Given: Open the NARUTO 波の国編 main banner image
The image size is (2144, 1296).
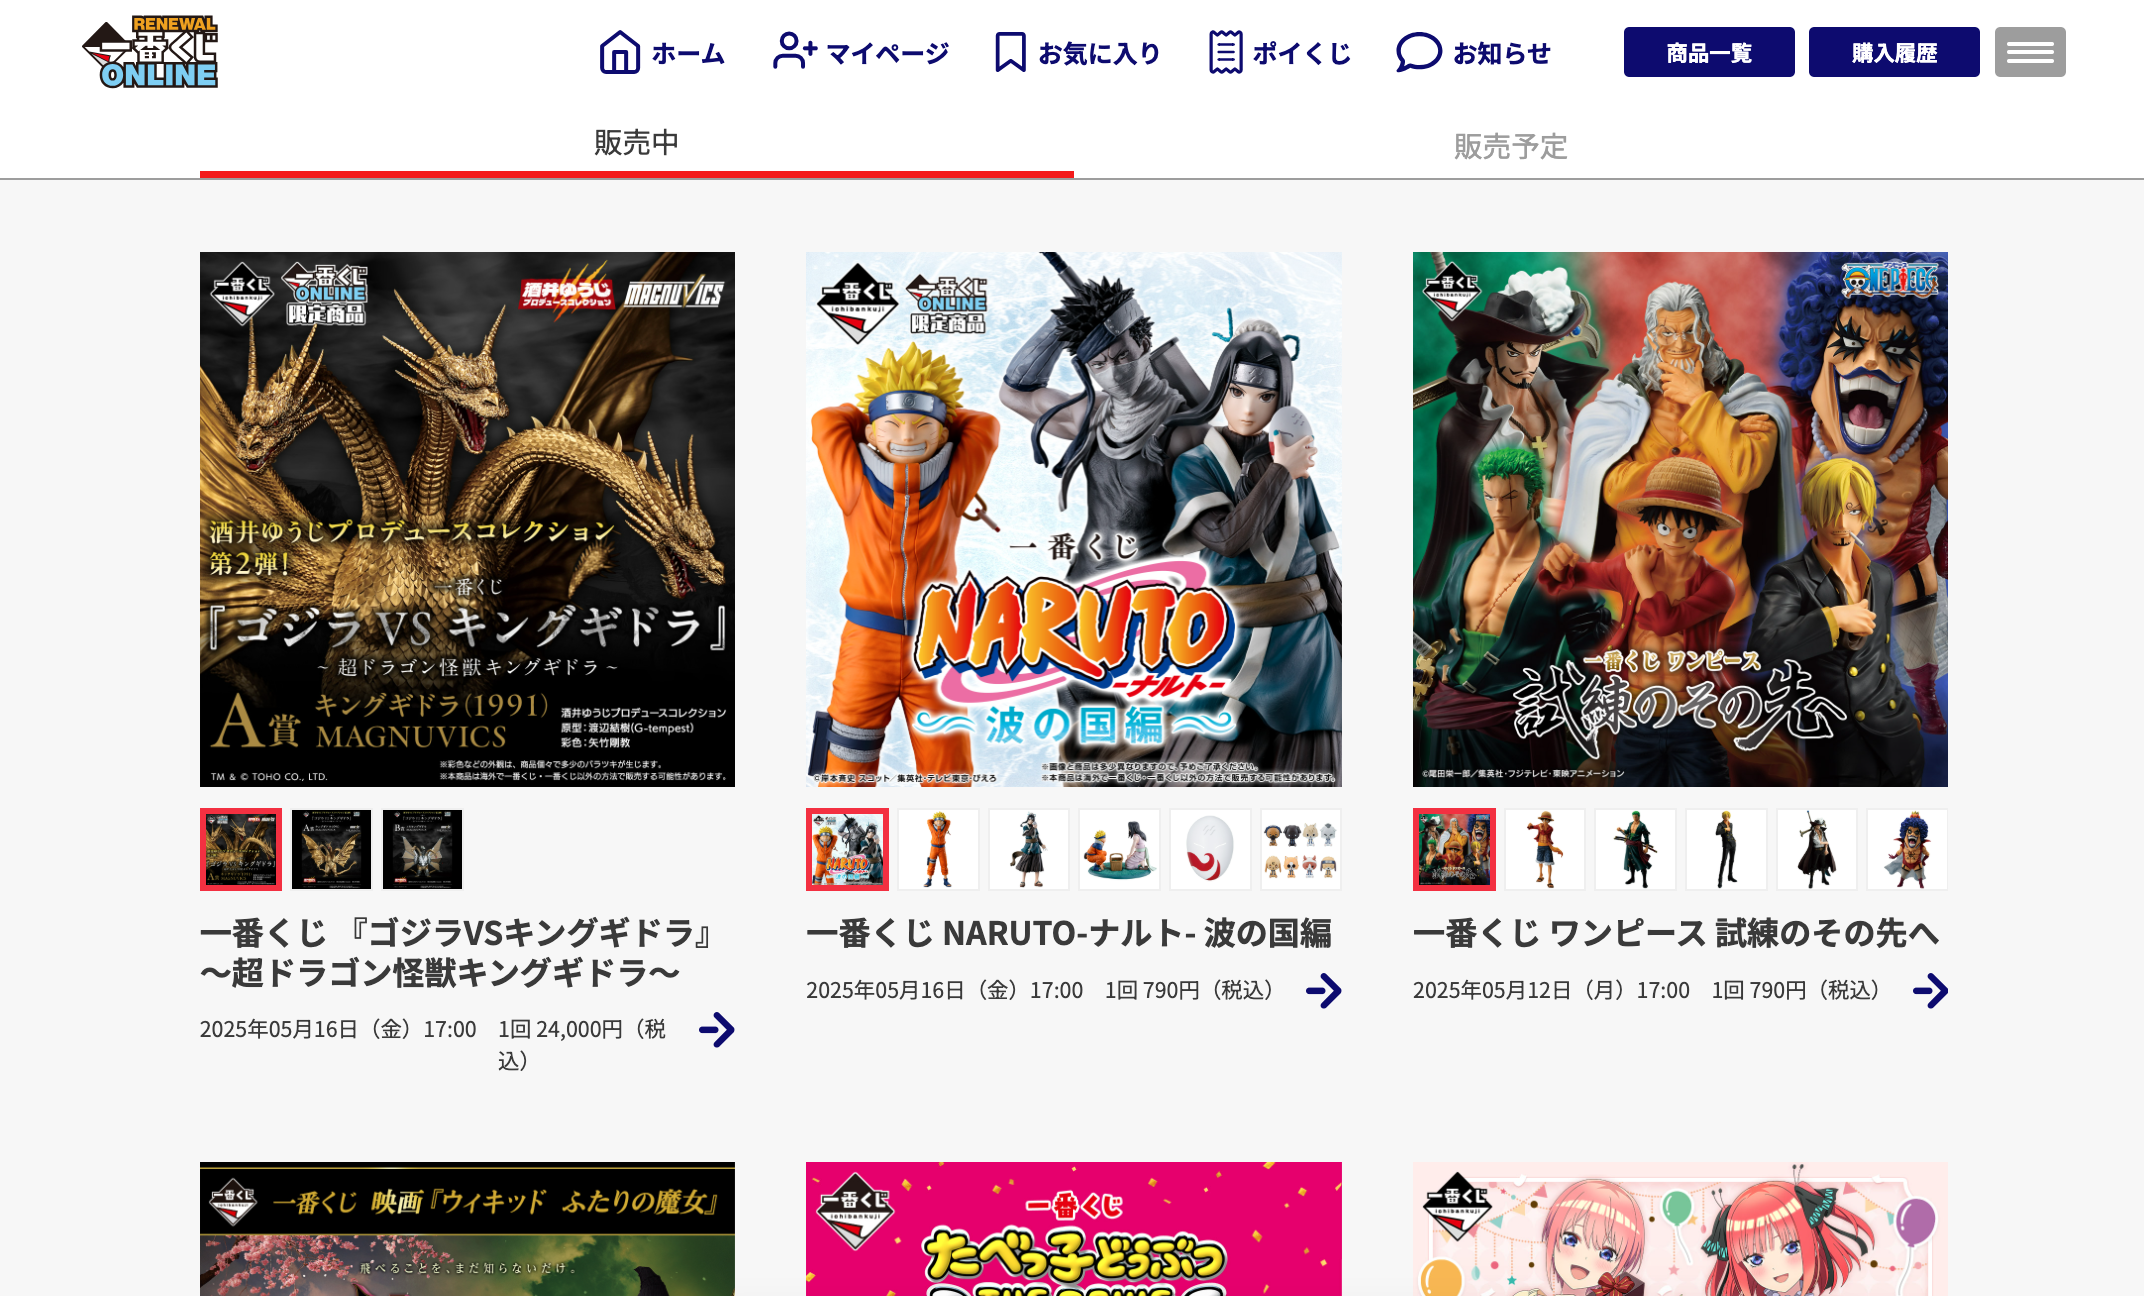Looking at the screenshot, I should (1074, 519).
